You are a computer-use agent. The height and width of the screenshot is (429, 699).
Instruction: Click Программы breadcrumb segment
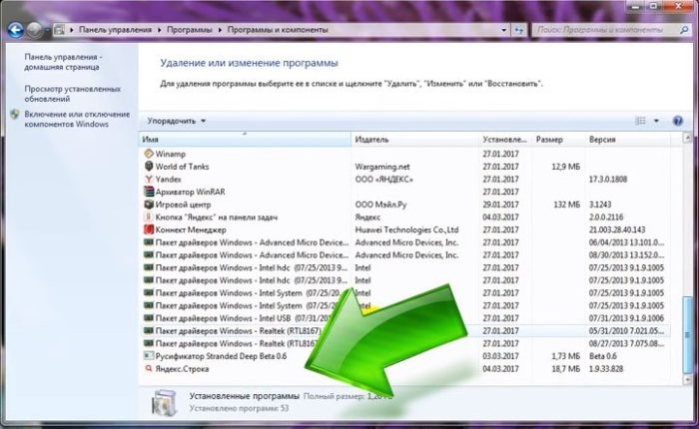(189, 30)
